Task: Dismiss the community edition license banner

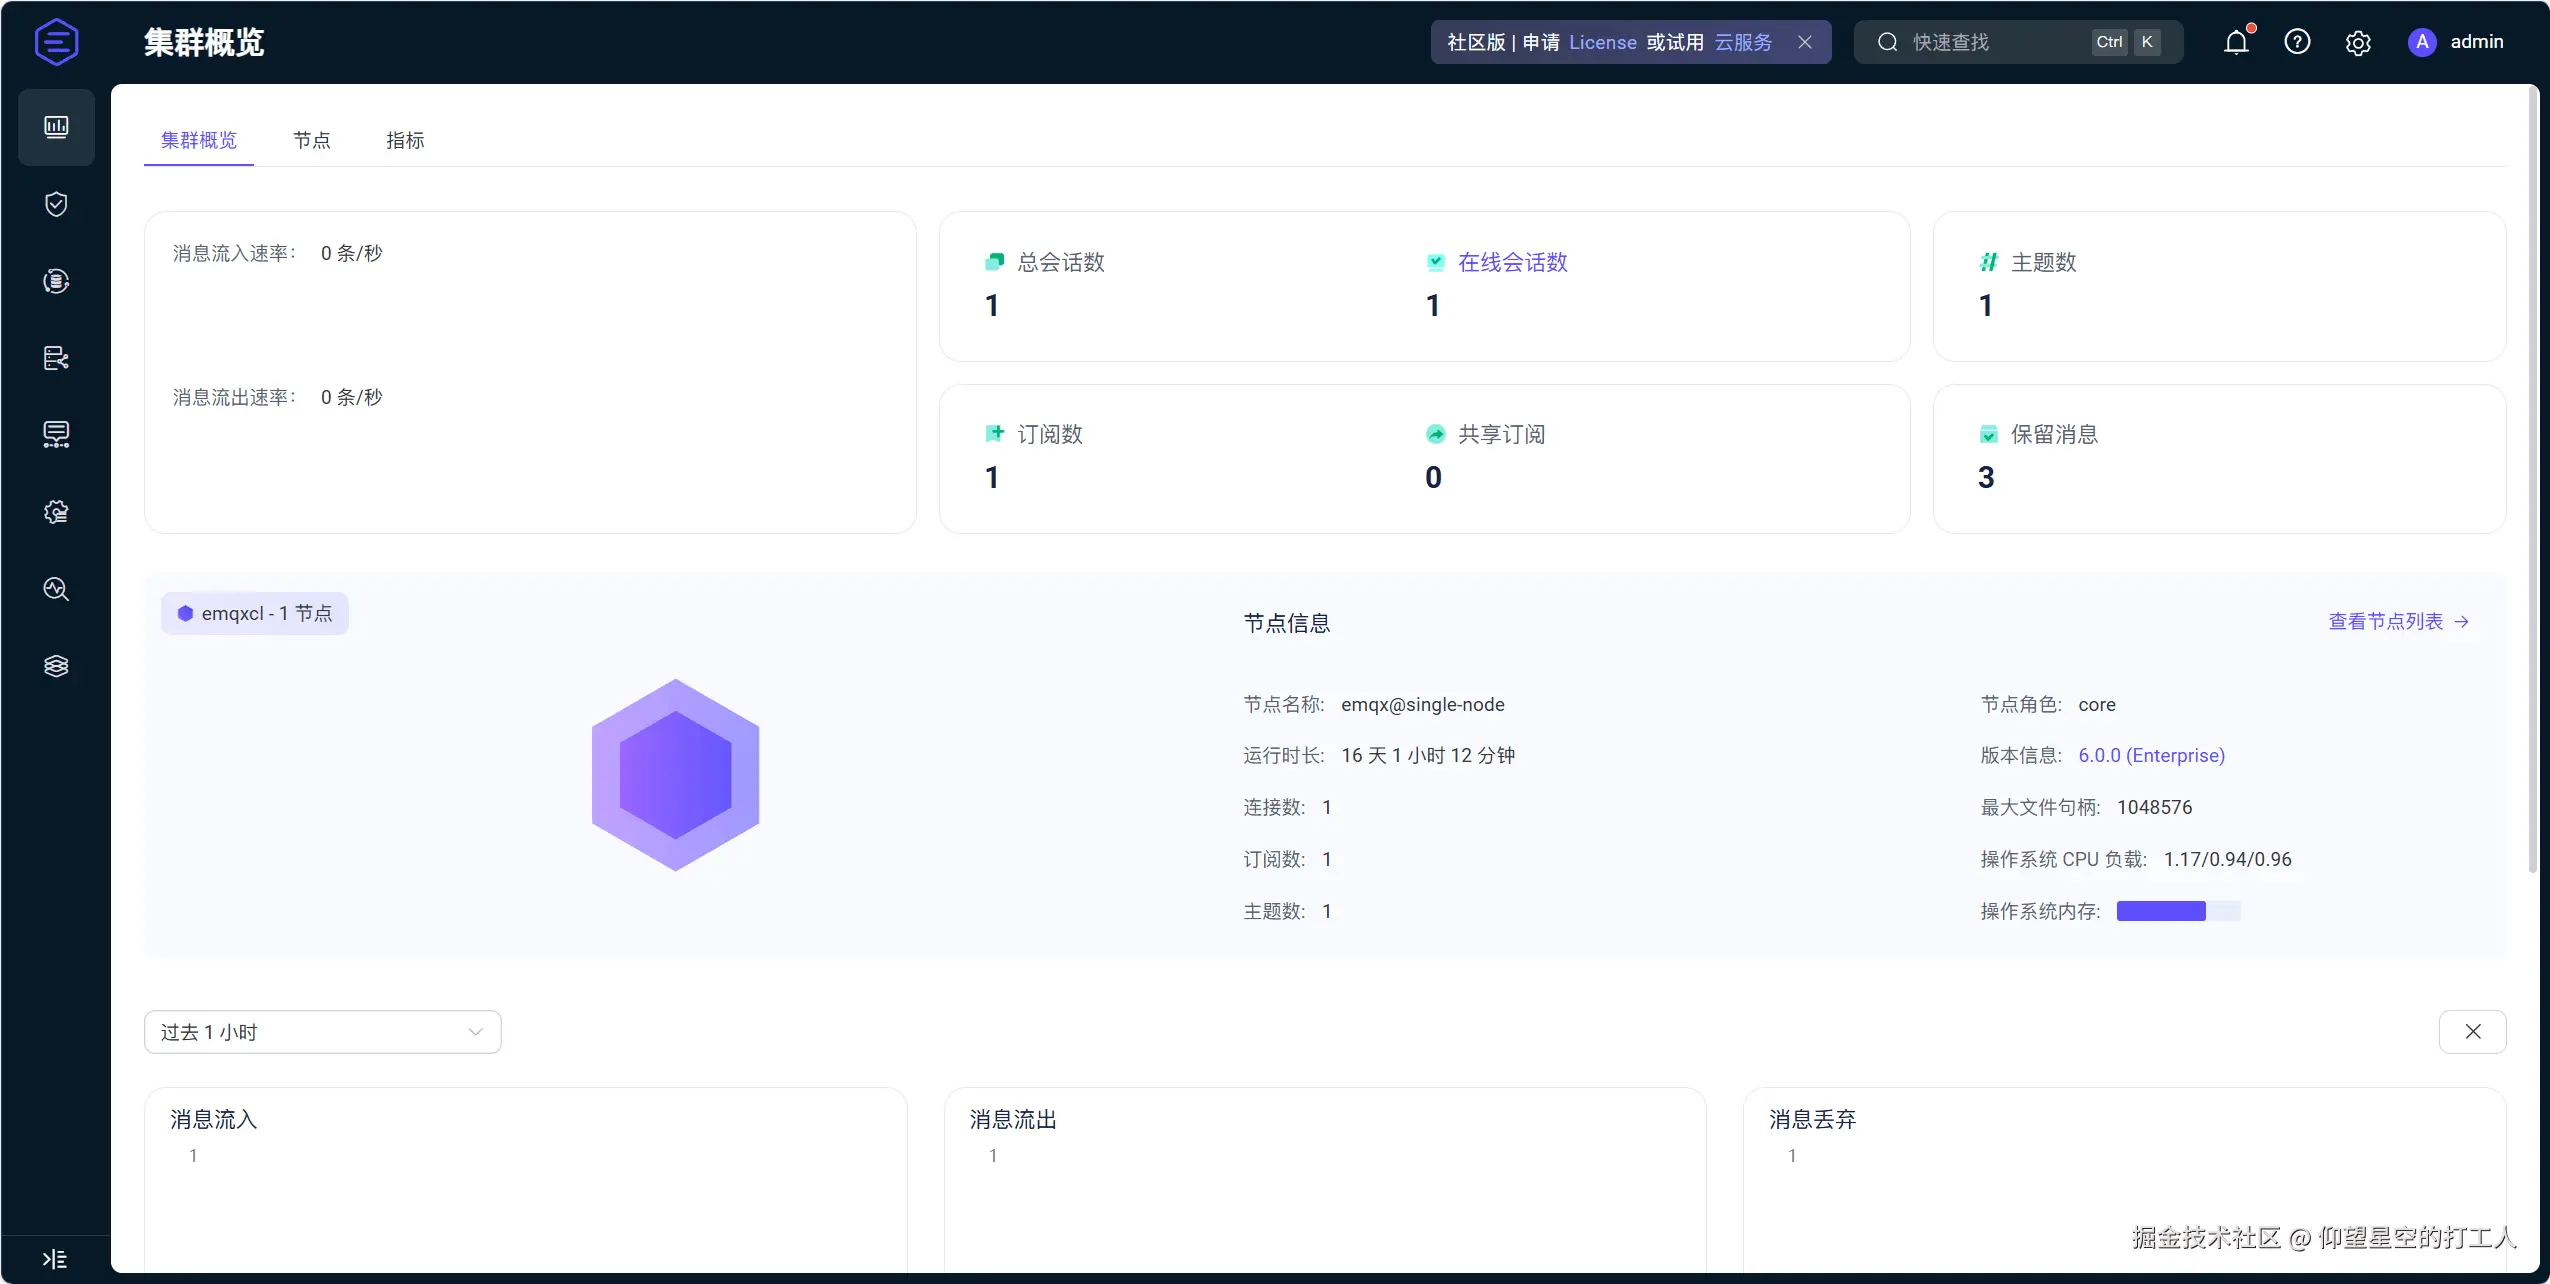Action: point(1805,42)
